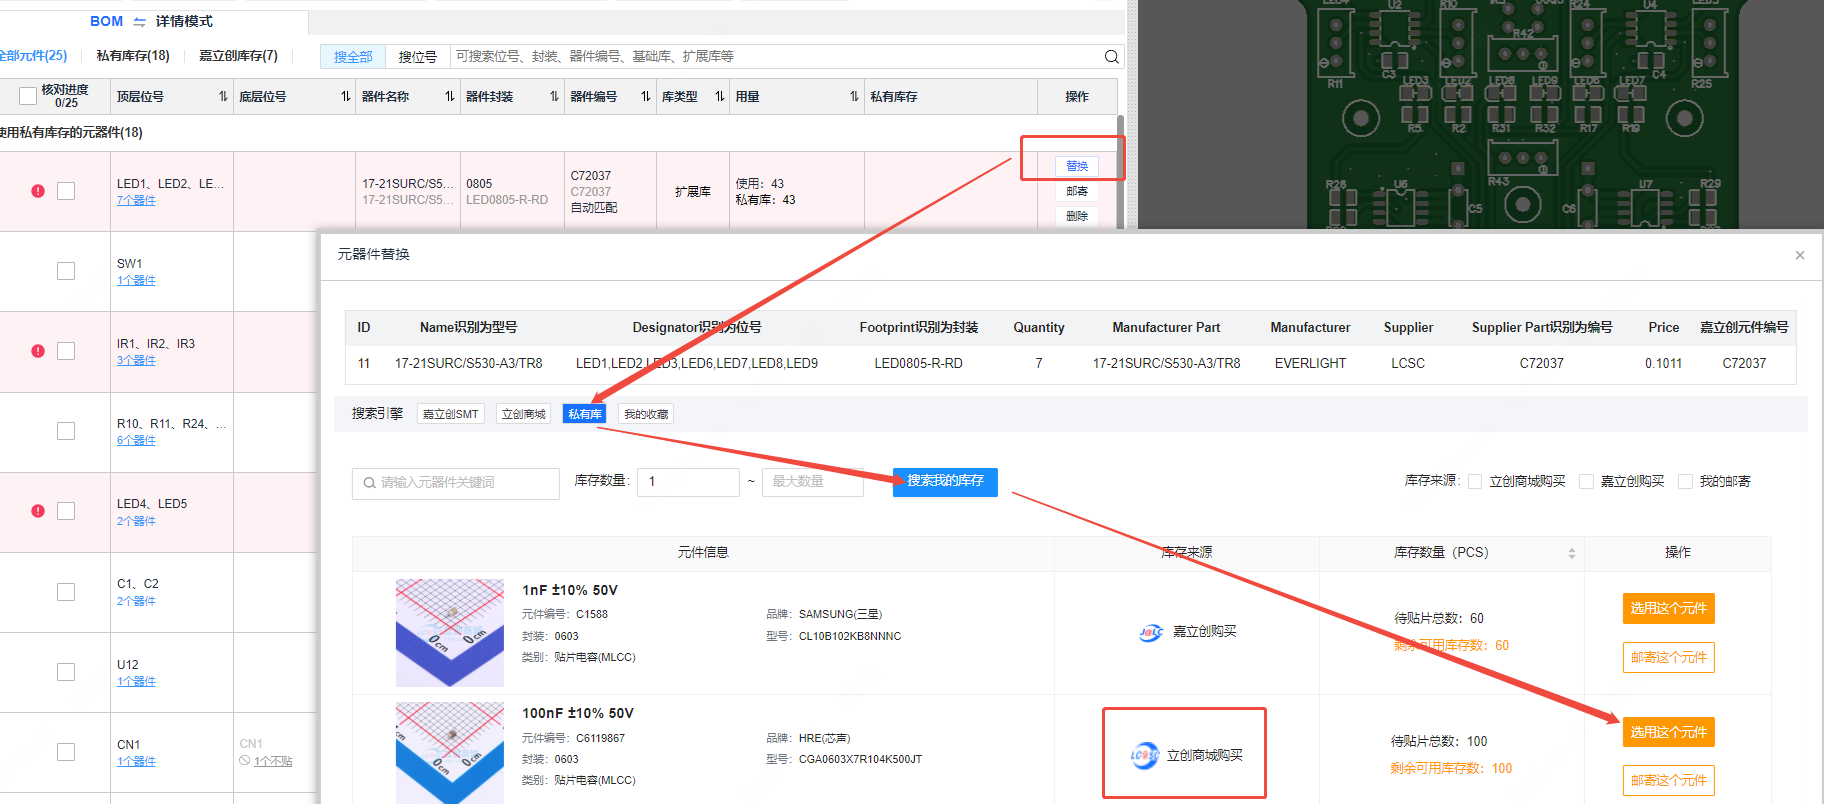The image size is (1824, 804).
Task: Click red warning icon on LED1 row
Action: click(38, 191)
